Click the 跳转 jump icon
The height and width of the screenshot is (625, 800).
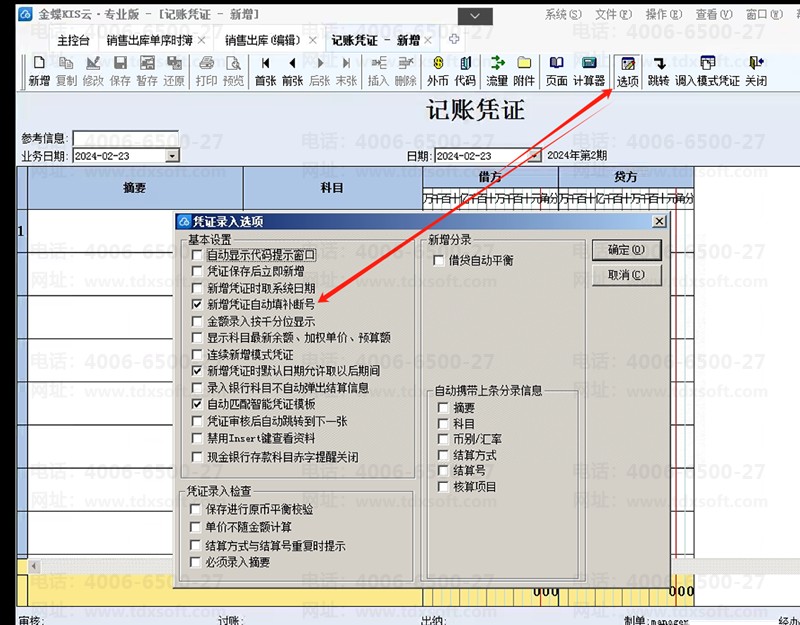(x=659, y=71)
